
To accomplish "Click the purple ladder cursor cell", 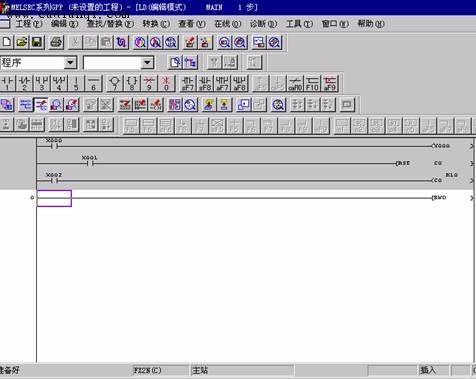I will click(54, 198).
